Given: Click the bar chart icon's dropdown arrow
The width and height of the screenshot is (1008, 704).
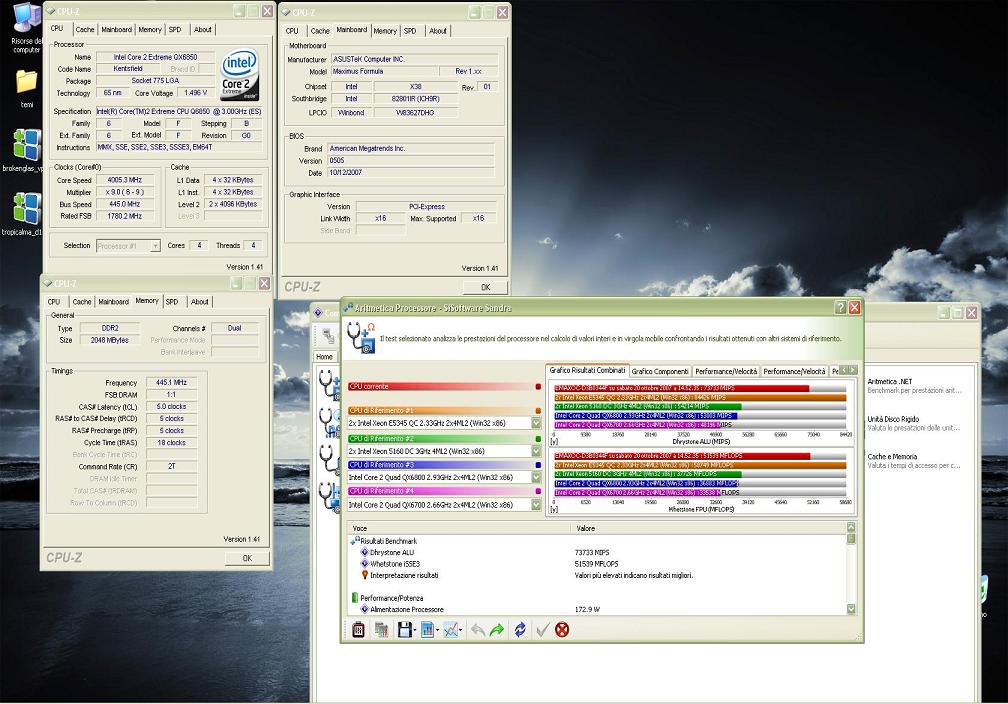Looking at the screenshot, I should tap(438, 631).
